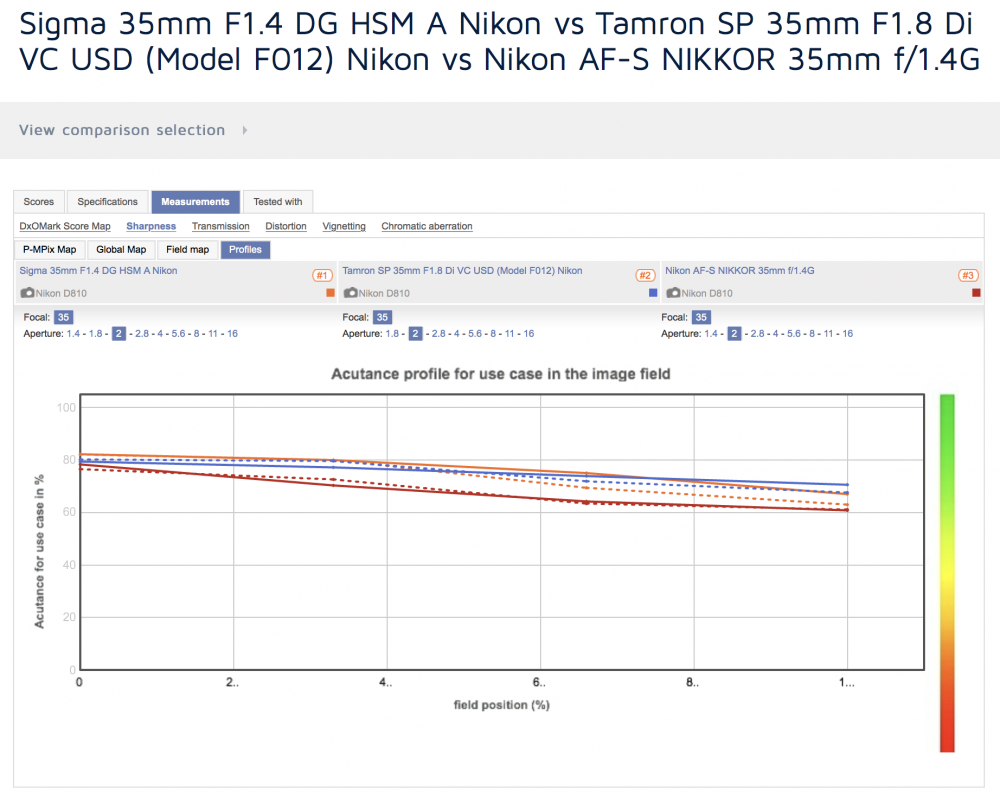Click the orange color square for Sigma

330,293
